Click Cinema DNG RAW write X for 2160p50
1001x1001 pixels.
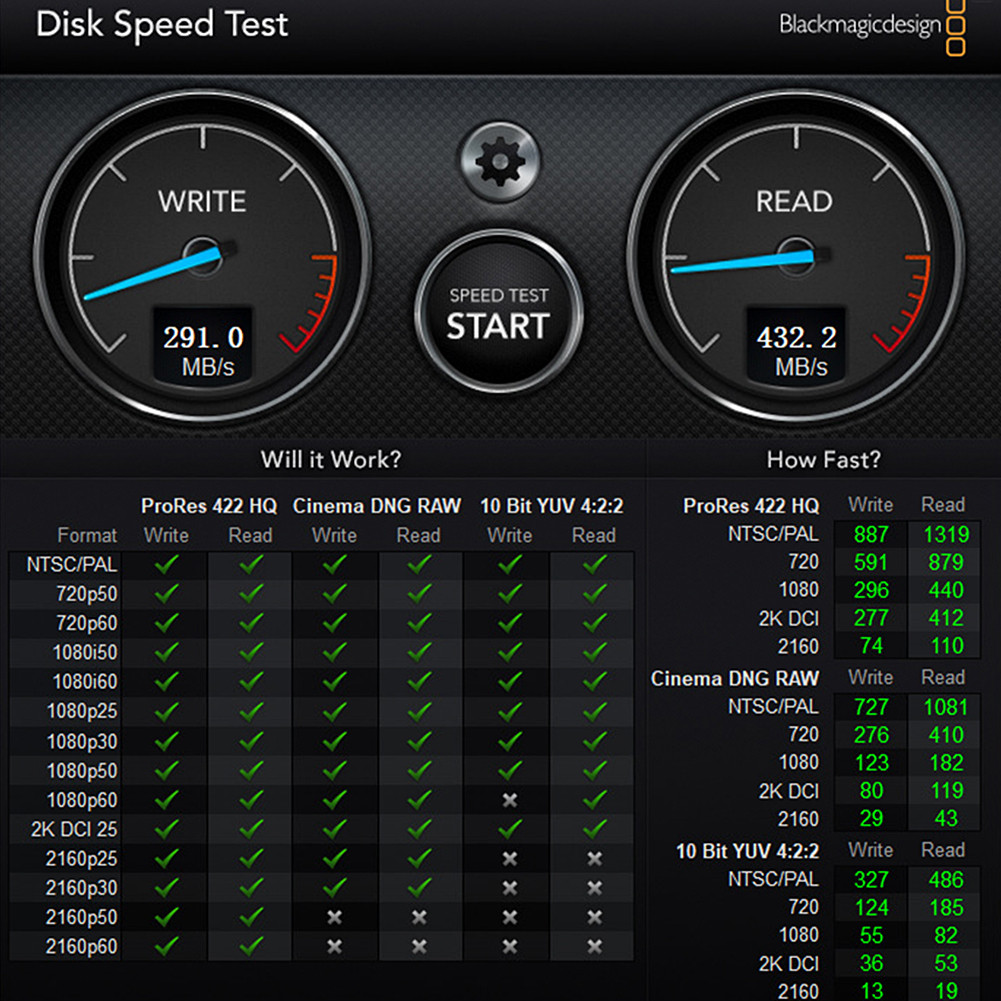click(x=334, y=917)
